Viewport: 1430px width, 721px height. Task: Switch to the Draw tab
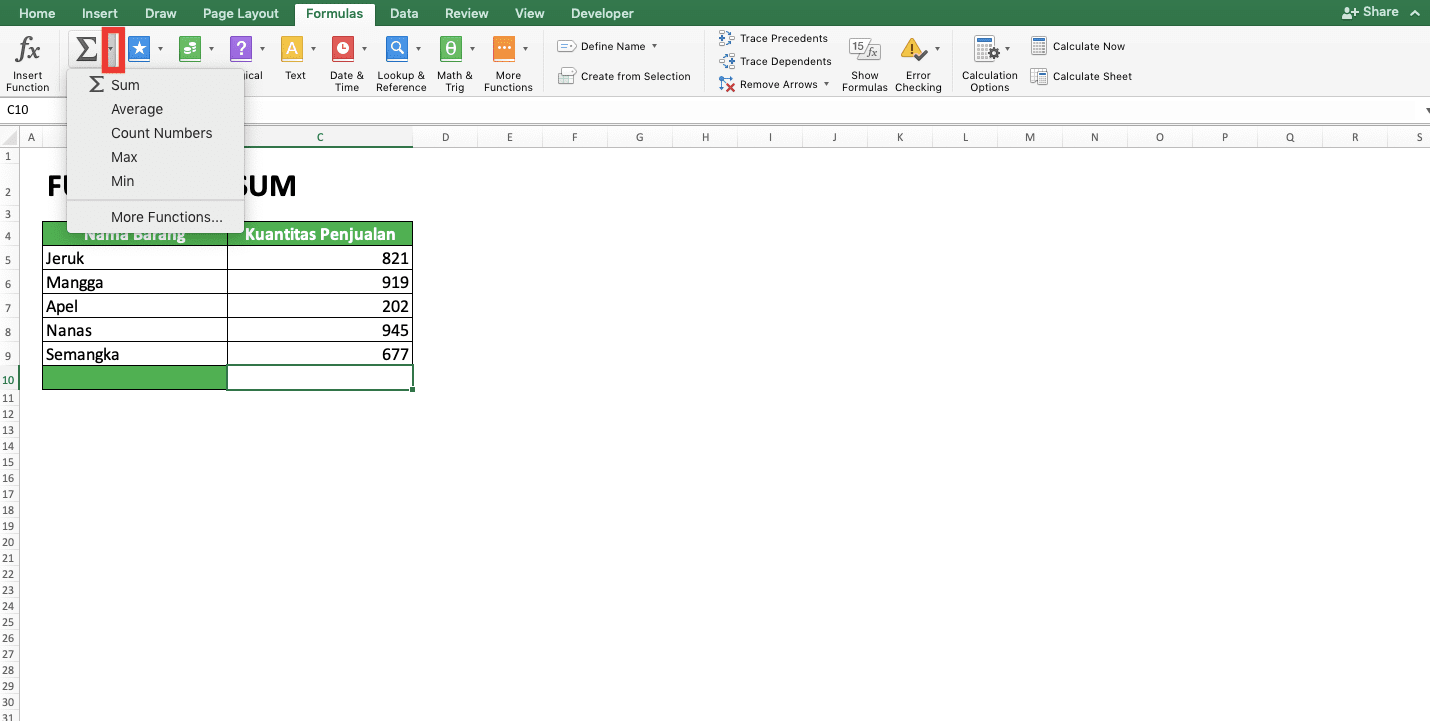(x=161, y=13)
